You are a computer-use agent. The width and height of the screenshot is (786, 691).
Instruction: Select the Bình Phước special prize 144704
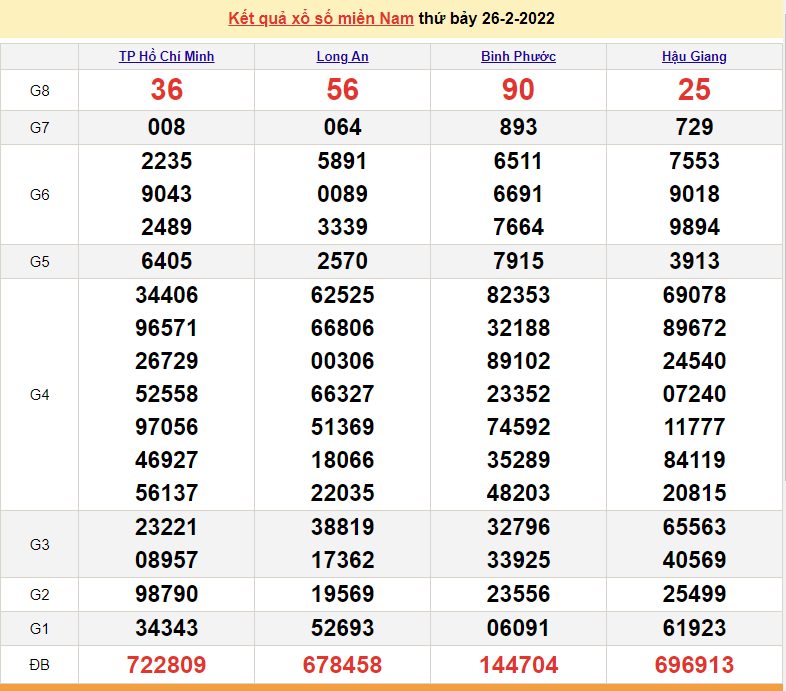518,664
